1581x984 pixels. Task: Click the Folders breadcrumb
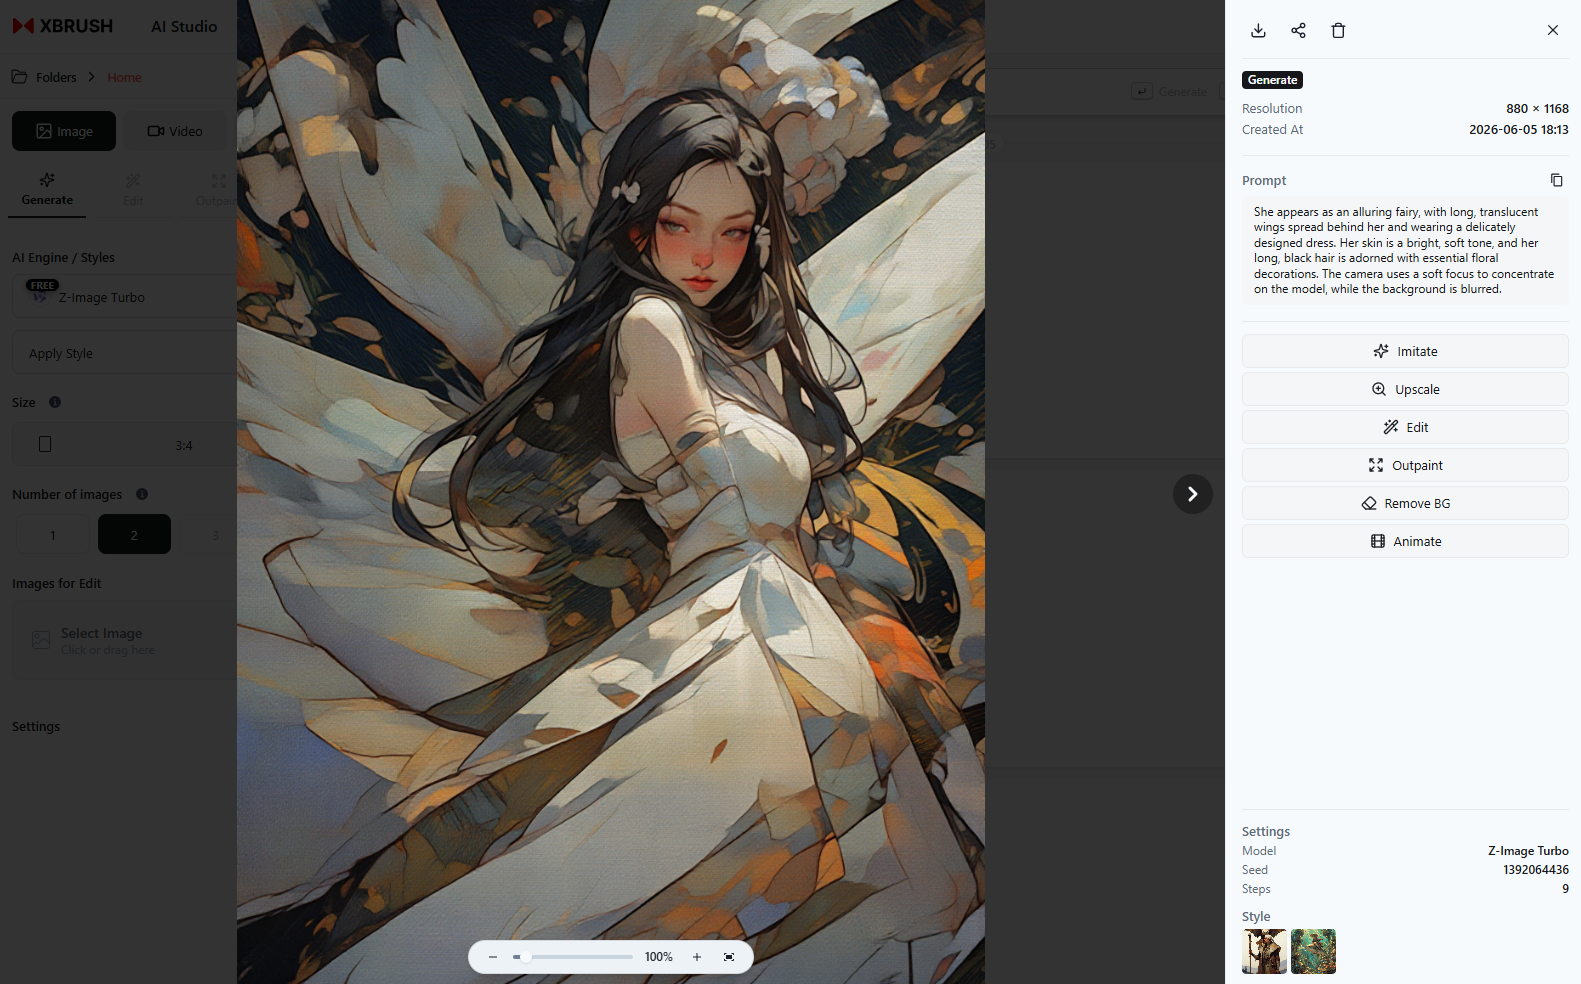[45, 77]
